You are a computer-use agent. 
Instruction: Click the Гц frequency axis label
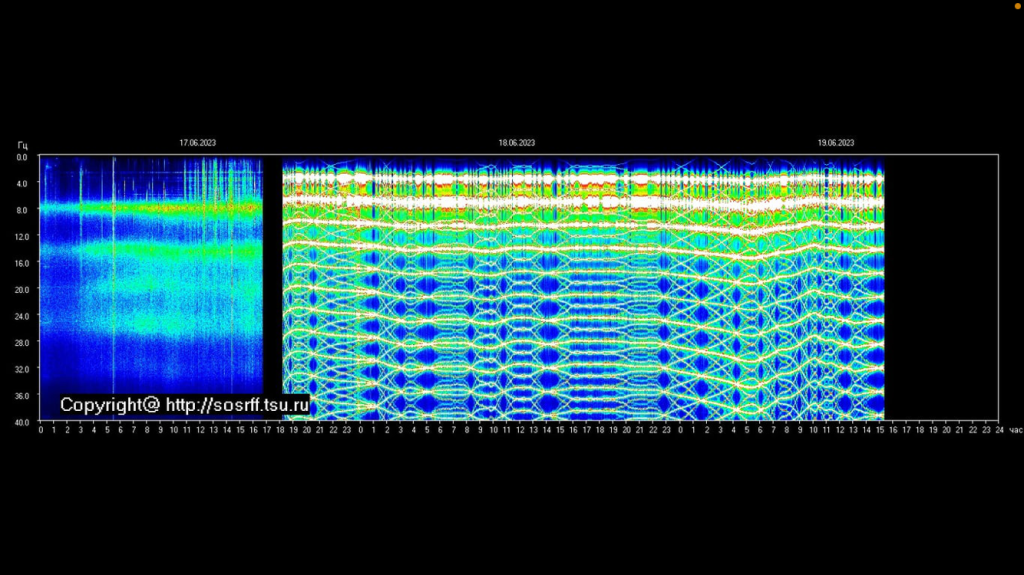[x=22, y=146]
